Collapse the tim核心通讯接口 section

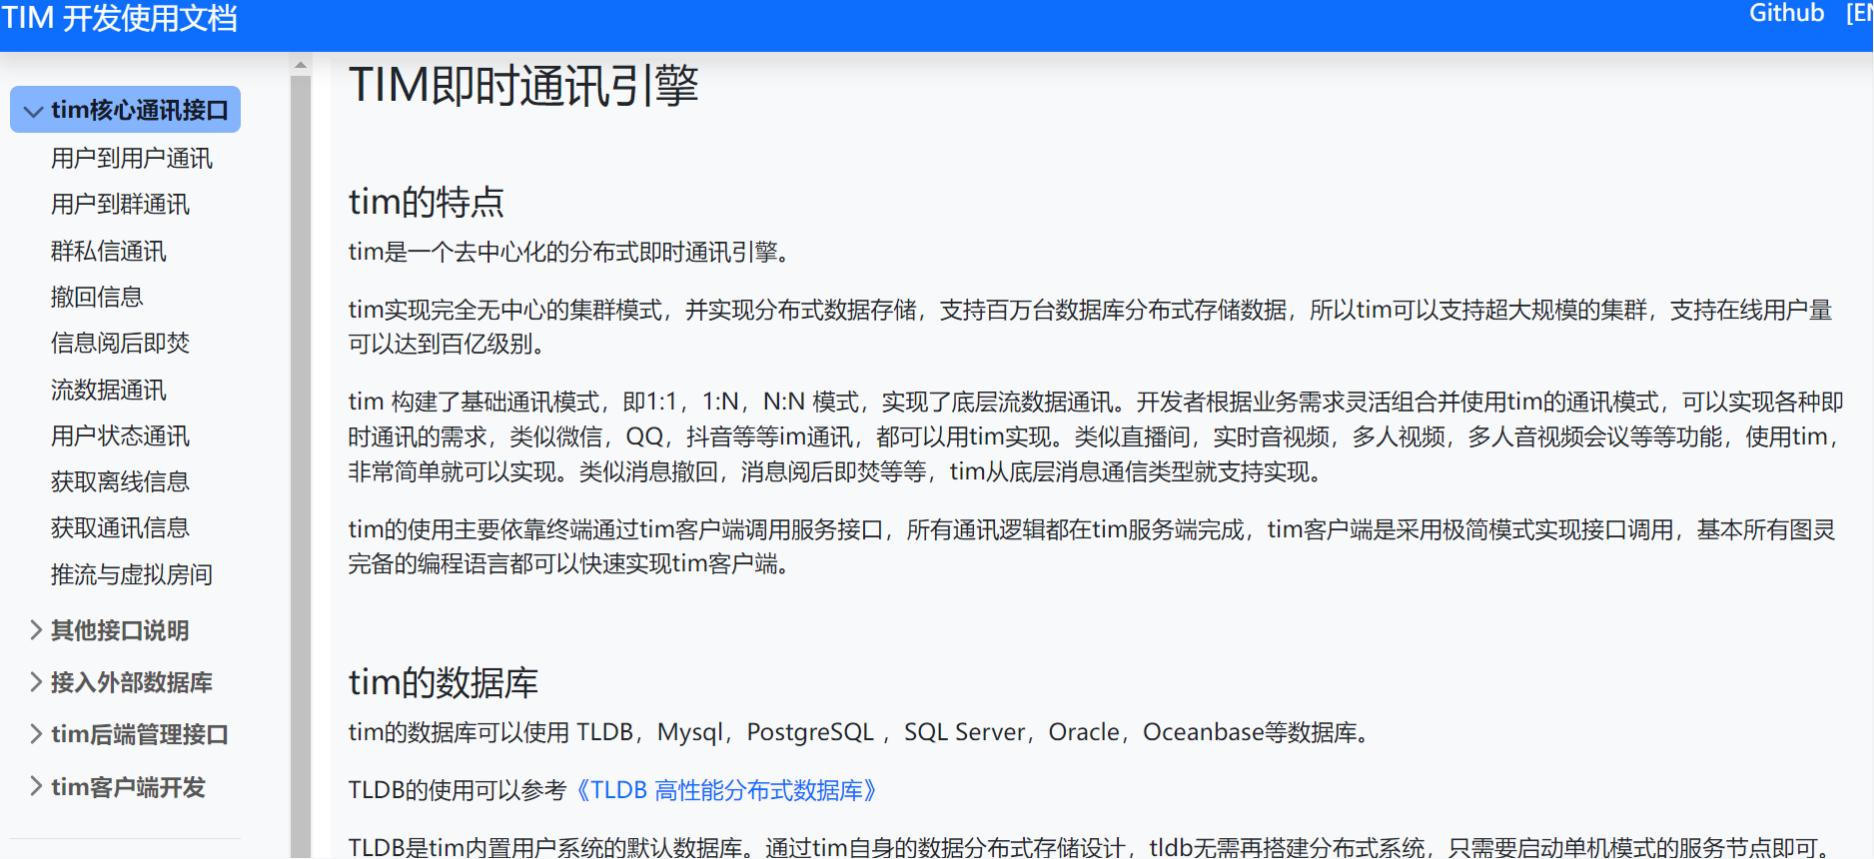pyautogui.click(x=125, y=110)
